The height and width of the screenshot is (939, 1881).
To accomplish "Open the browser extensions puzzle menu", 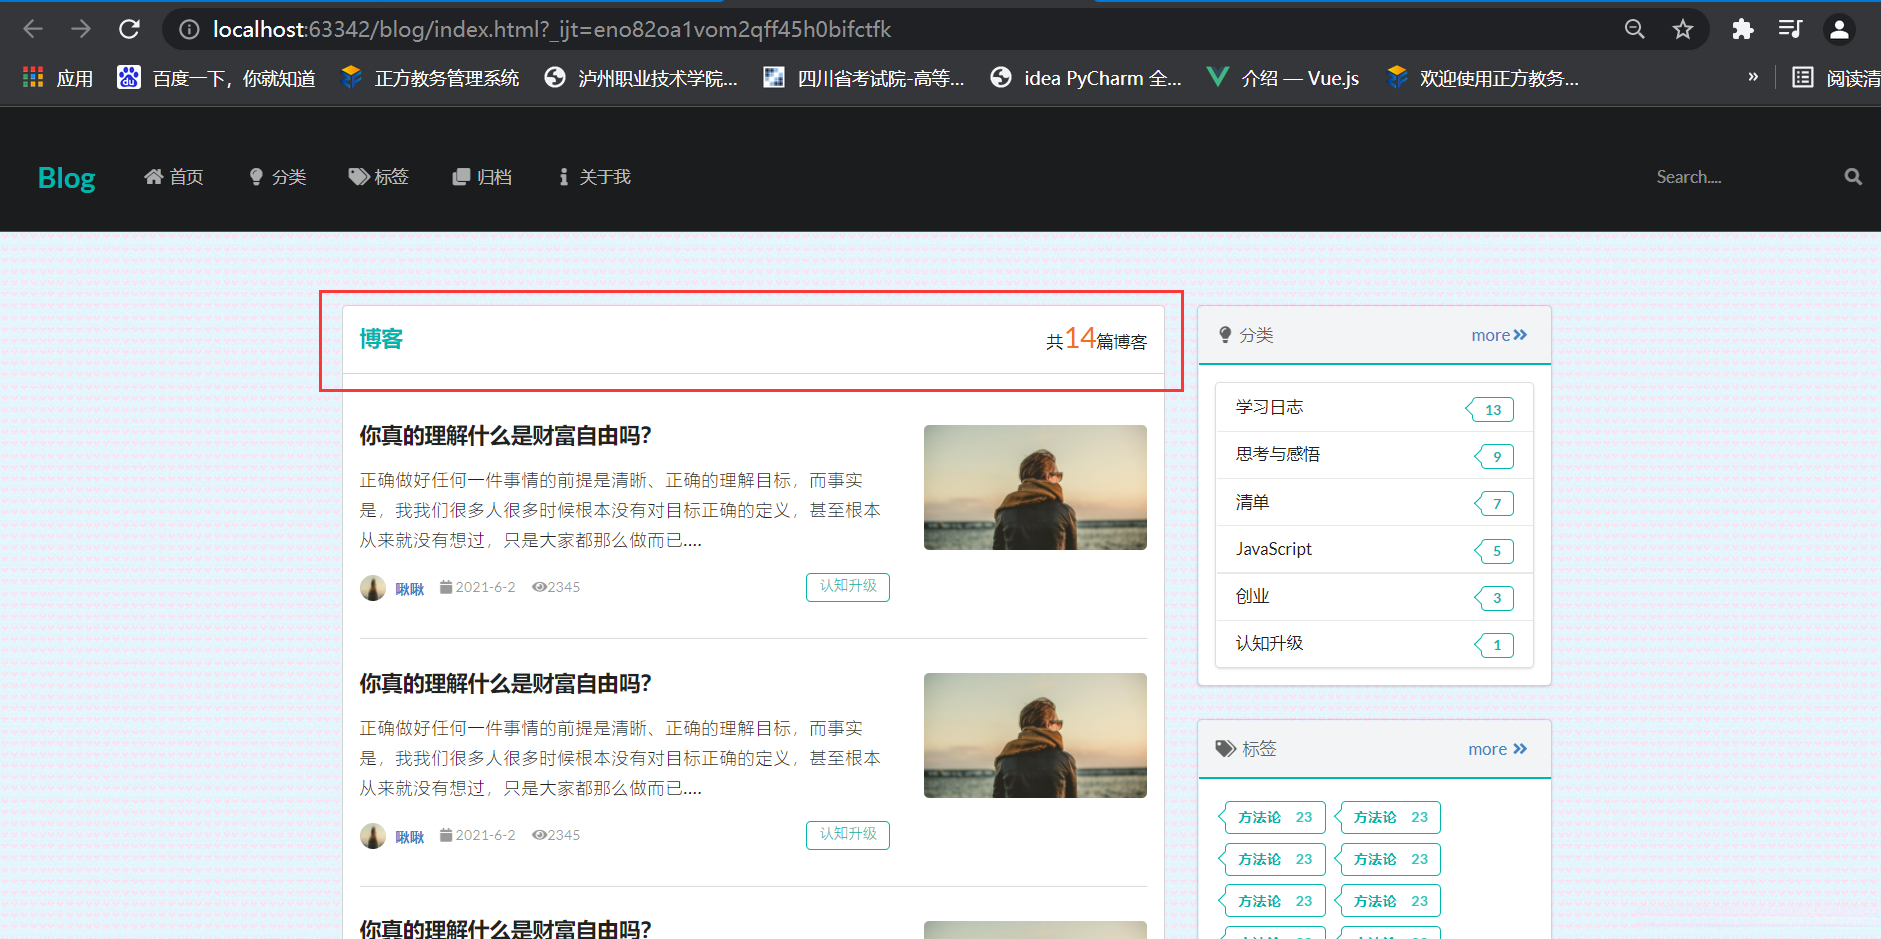I will point(1743,30).
